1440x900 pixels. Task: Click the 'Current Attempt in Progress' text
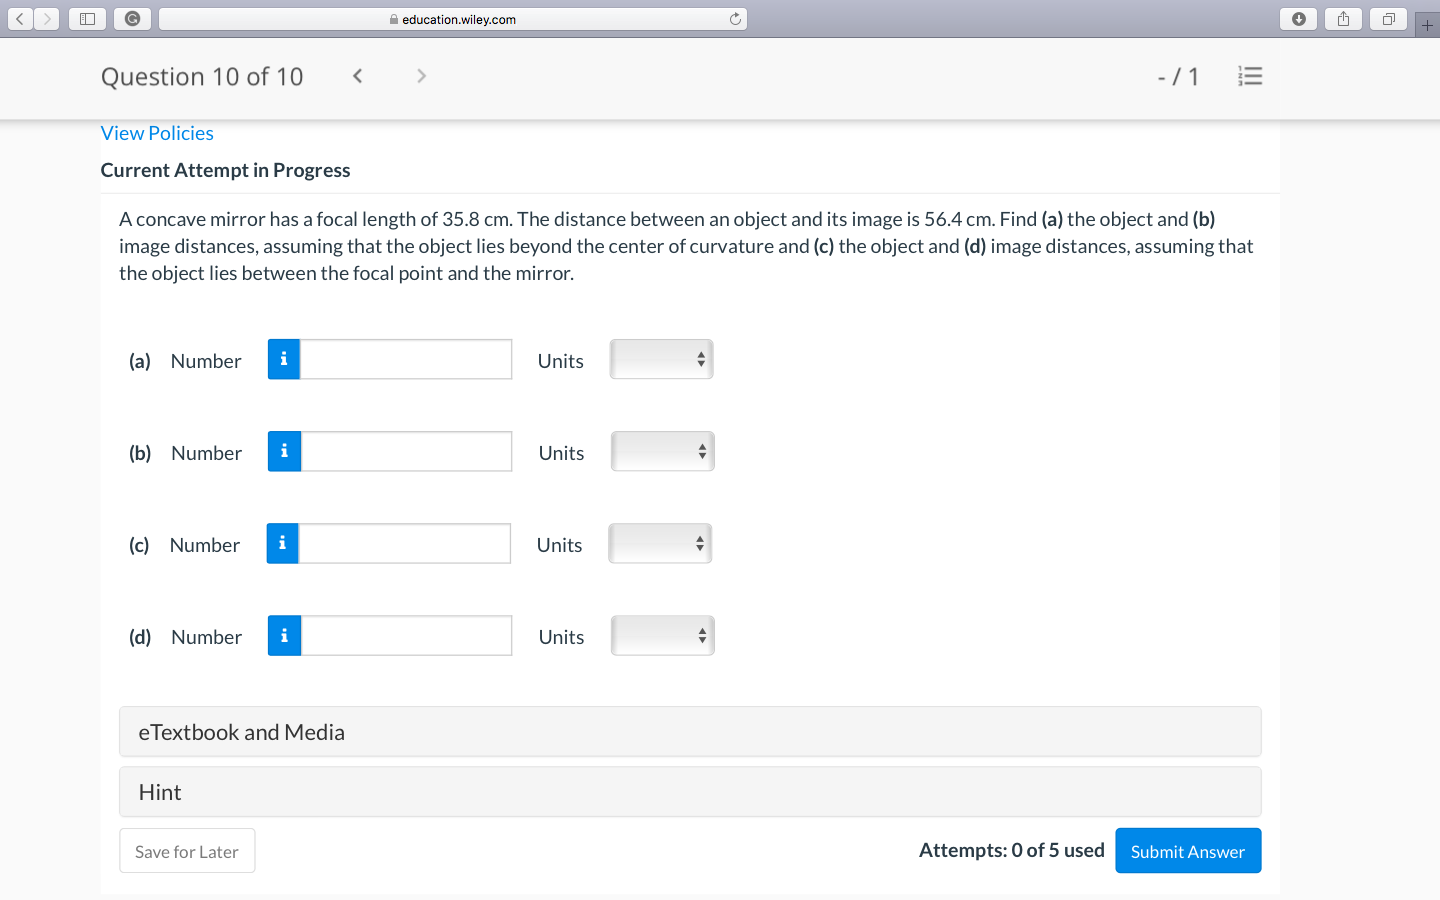tap(225, 170)
